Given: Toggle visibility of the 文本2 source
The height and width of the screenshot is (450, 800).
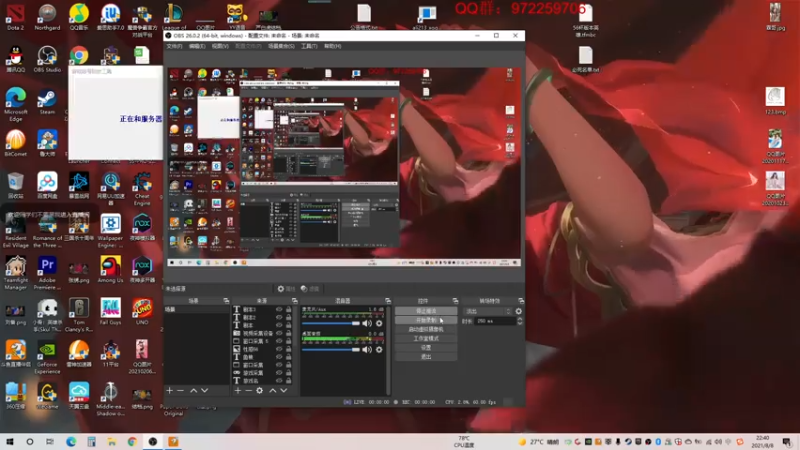Looking at the screenshot, I should 279,317.
